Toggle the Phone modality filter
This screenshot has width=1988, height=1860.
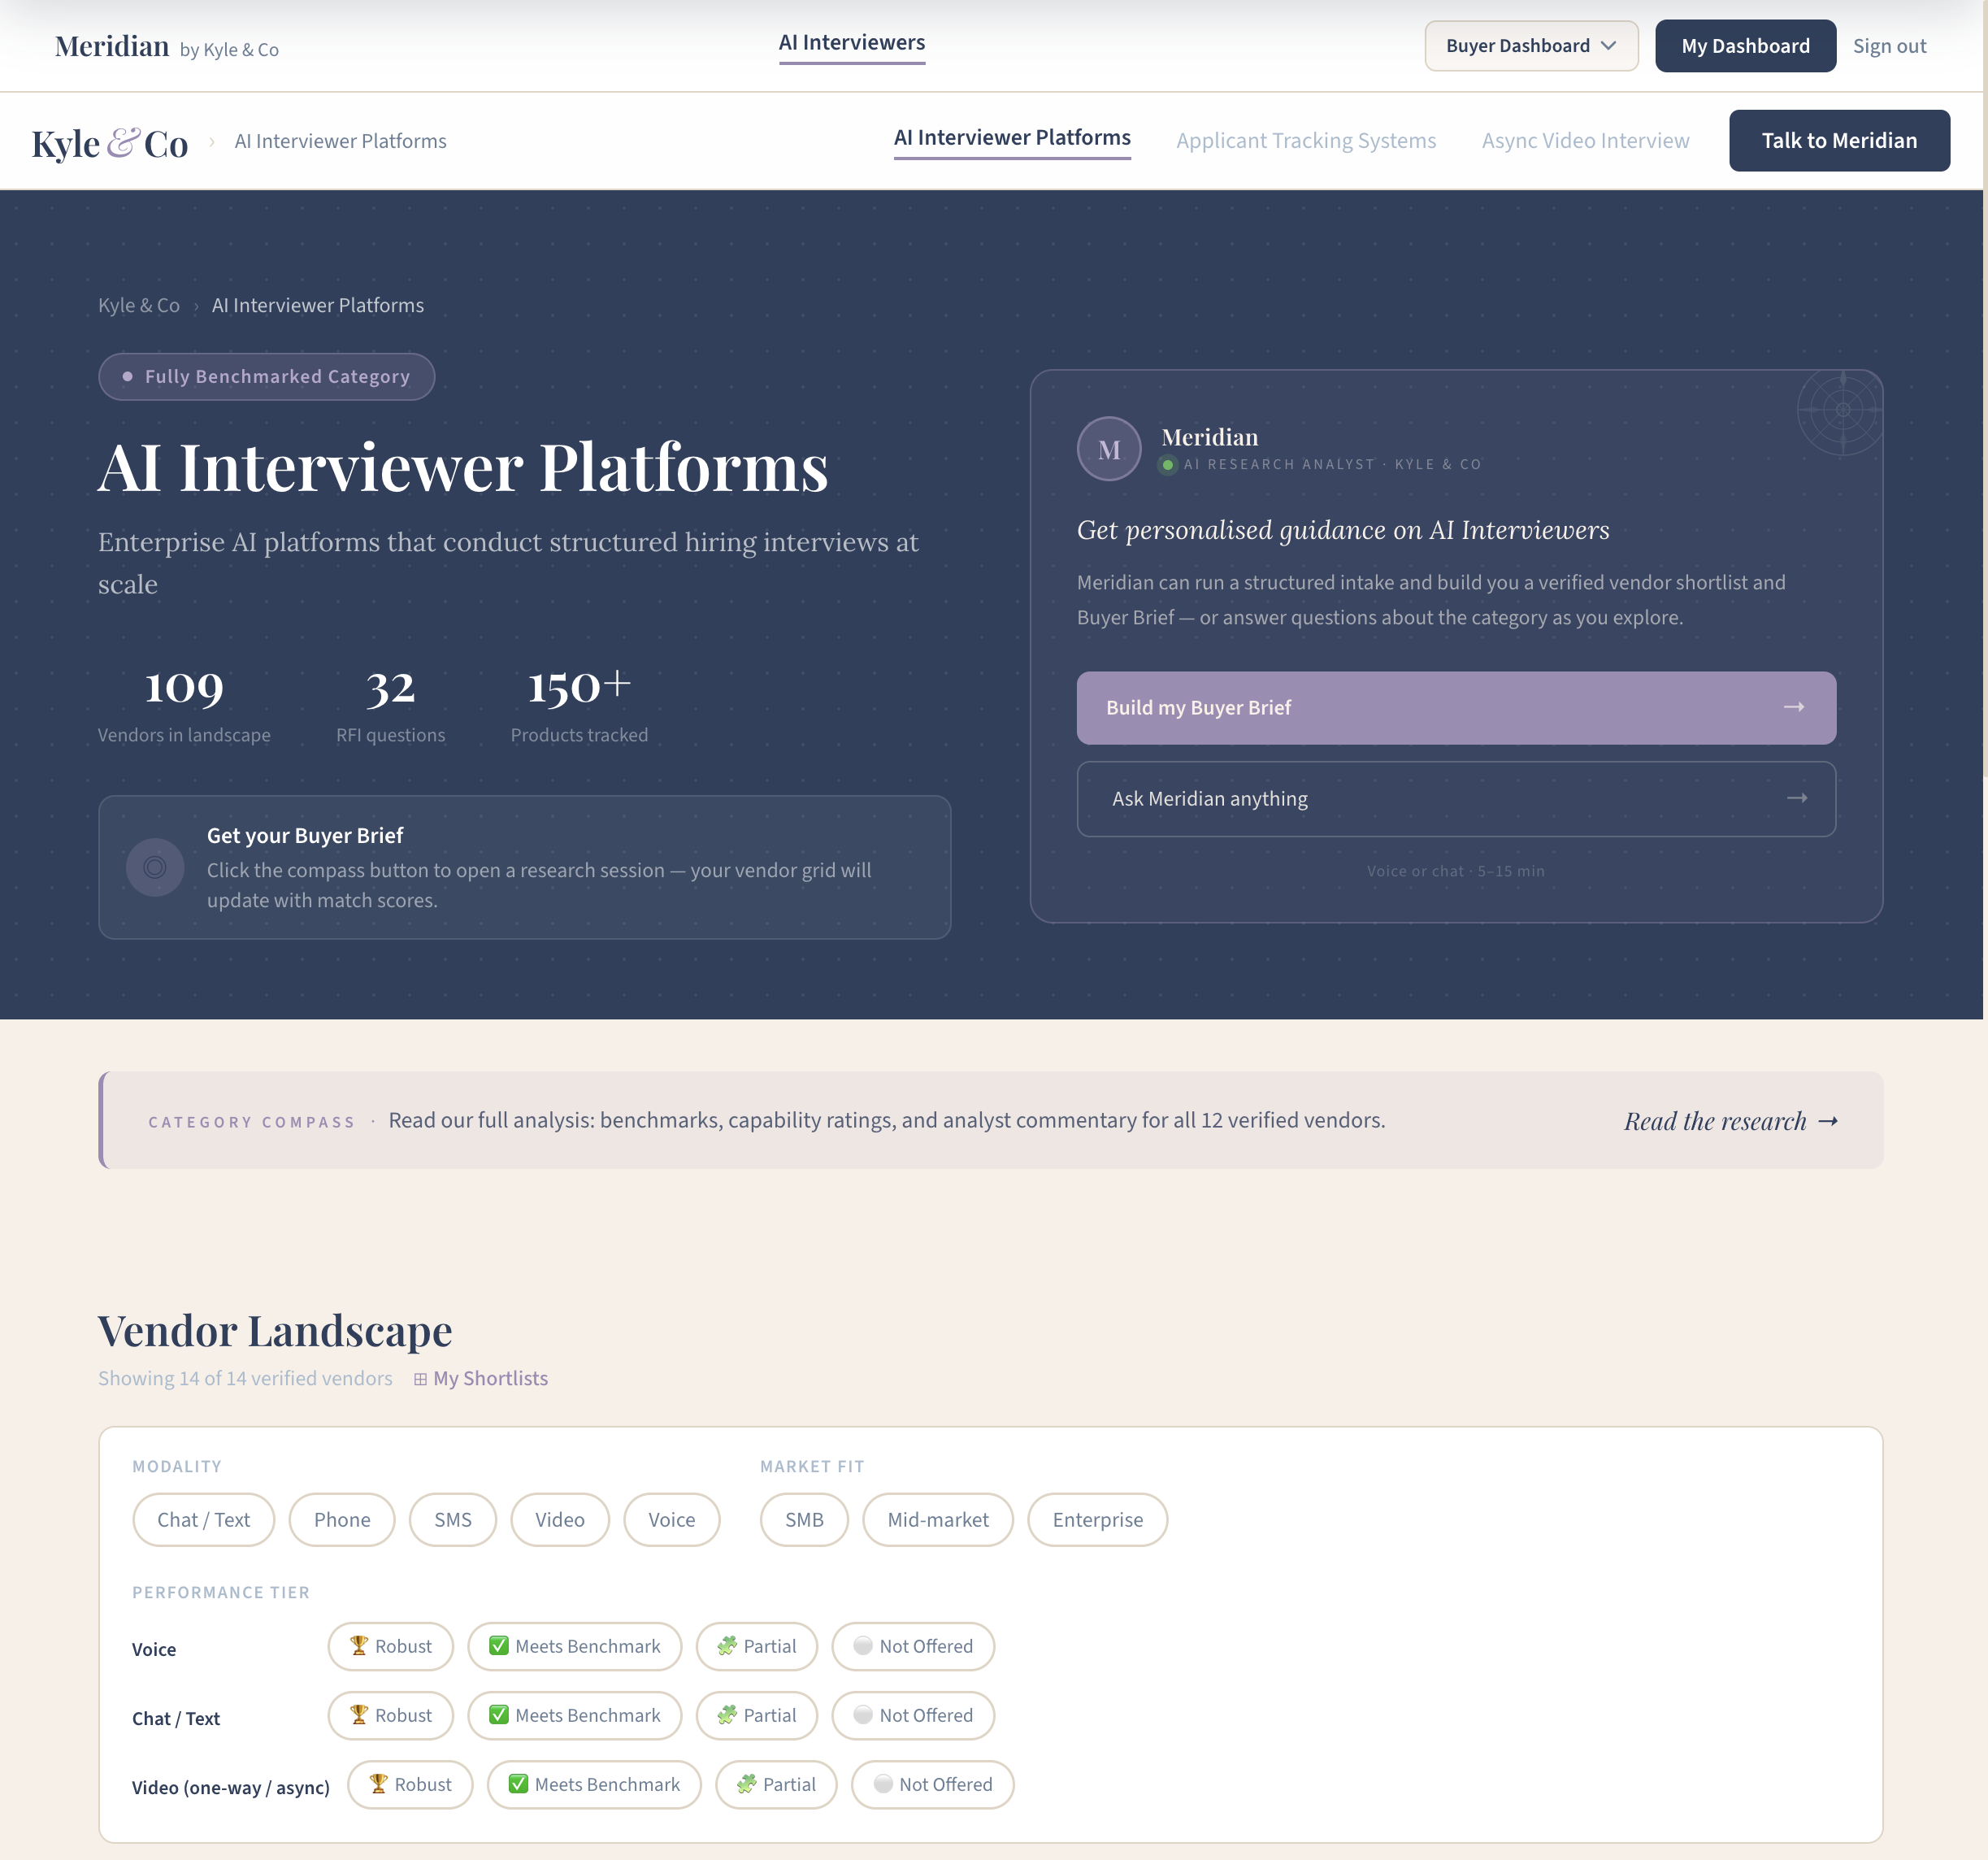342,1519
